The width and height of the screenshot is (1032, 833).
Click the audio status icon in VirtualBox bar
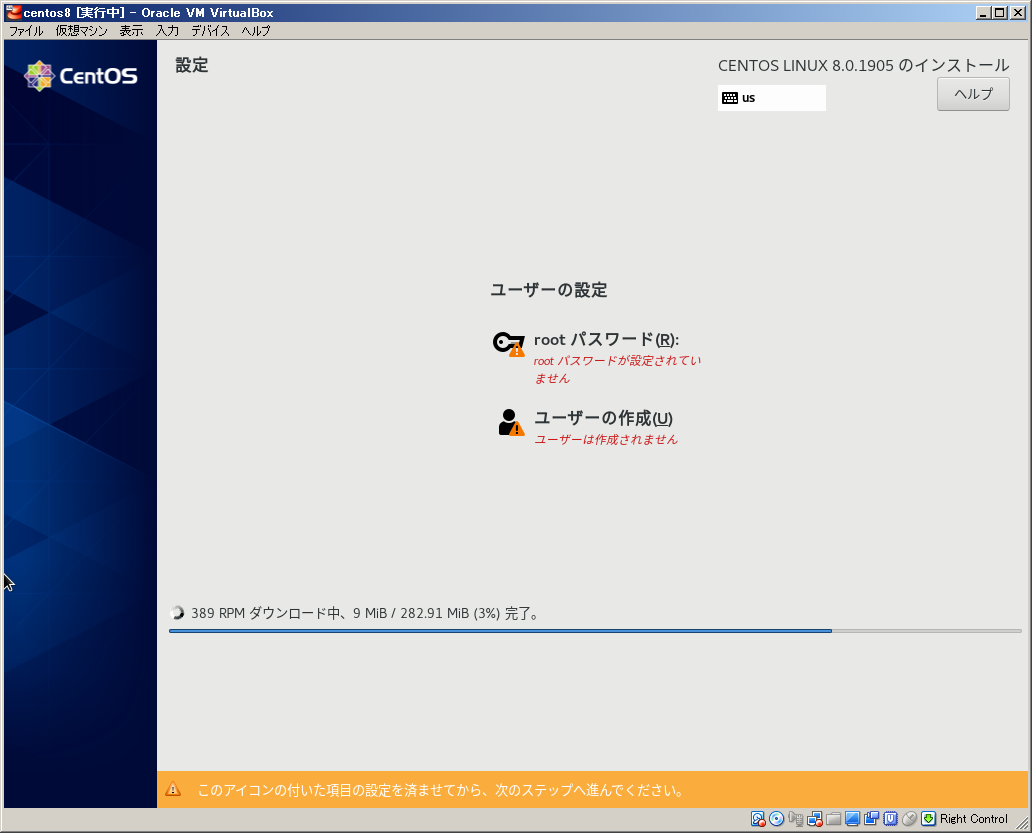(x=796, y=819)
